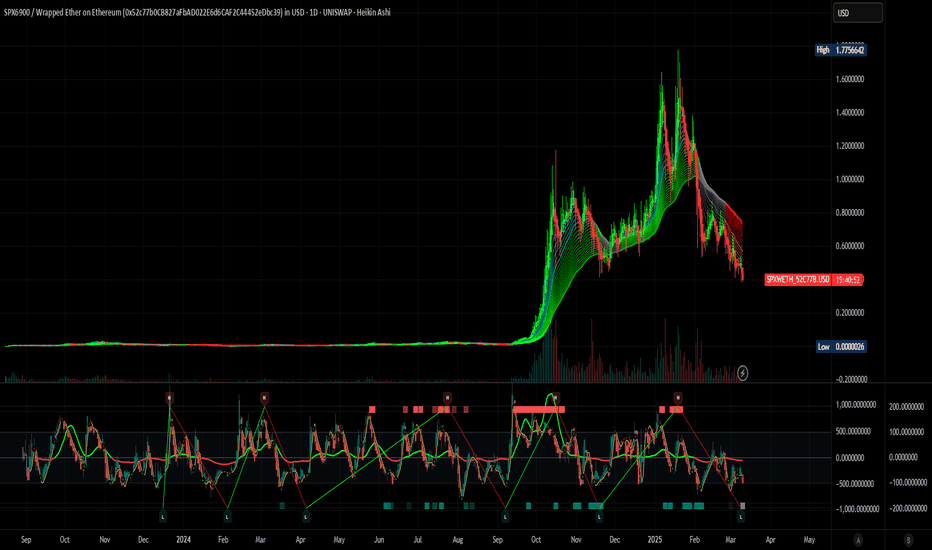
Task: Select the H marker above October 2024
Action: 556,397
